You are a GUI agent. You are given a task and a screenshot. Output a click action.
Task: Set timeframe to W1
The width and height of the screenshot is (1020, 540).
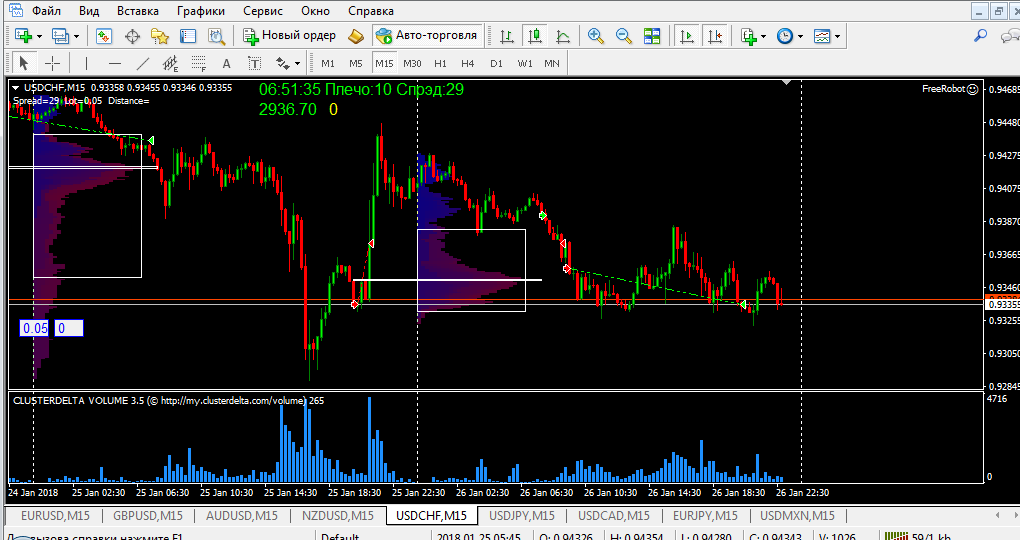[525, 63]
